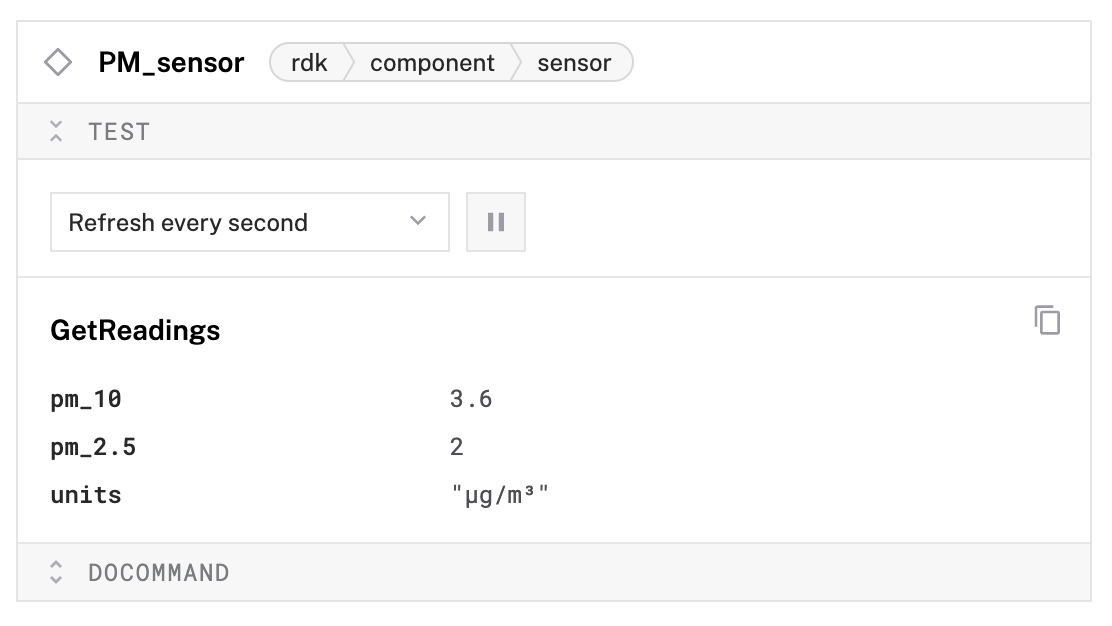The height and width of the screenshot is (626, 1112).
Task: Click the units value µg/m³
Action: pos(500,495)
